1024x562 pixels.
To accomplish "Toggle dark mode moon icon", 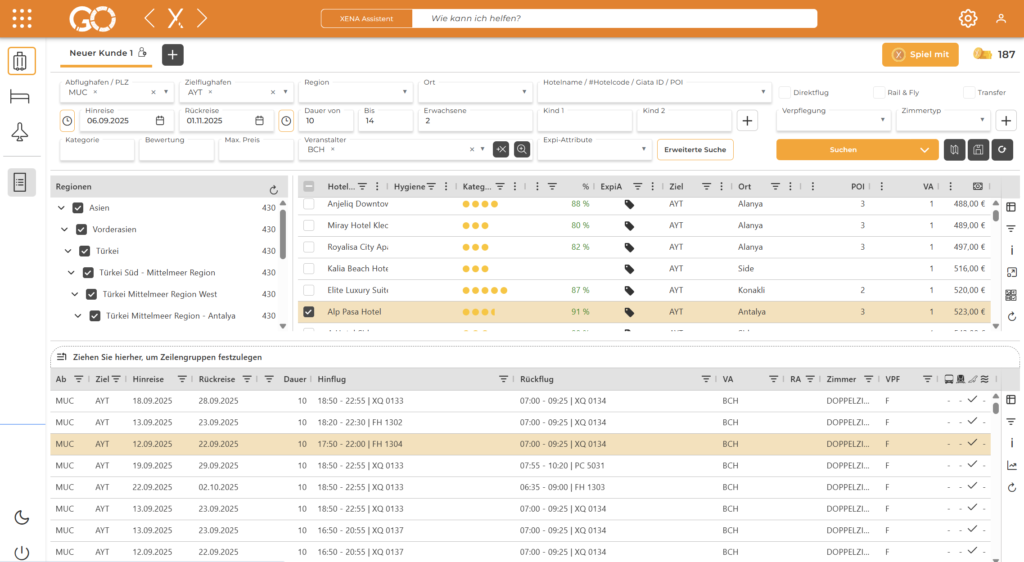I will click(x=21, y=517).
